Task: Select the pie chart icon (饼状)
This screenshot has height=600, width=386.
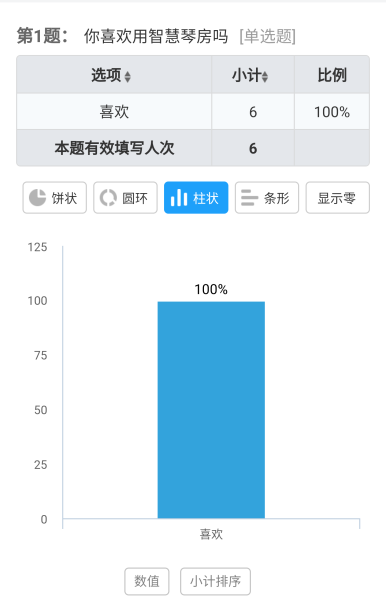Action: [37, 198]
